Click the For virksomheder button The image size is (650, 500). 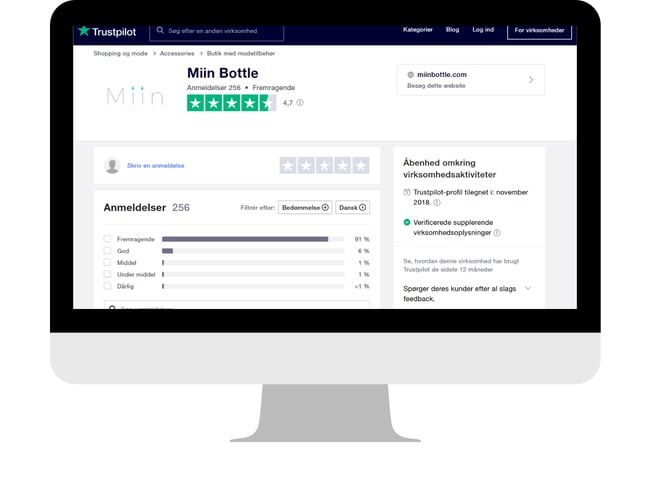[x=539, y=30]
